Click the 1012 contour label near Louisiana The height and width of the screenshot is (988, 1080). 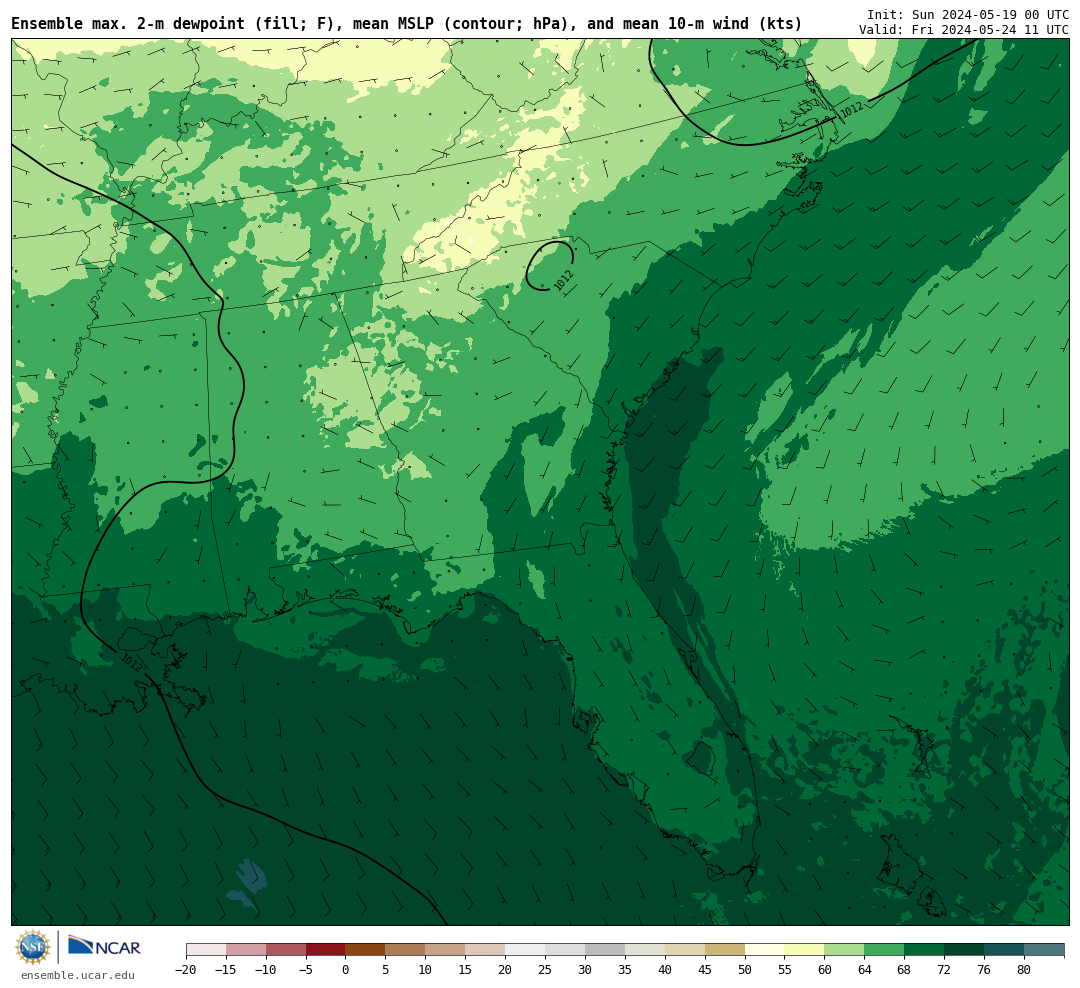click(x=132, y=662)
